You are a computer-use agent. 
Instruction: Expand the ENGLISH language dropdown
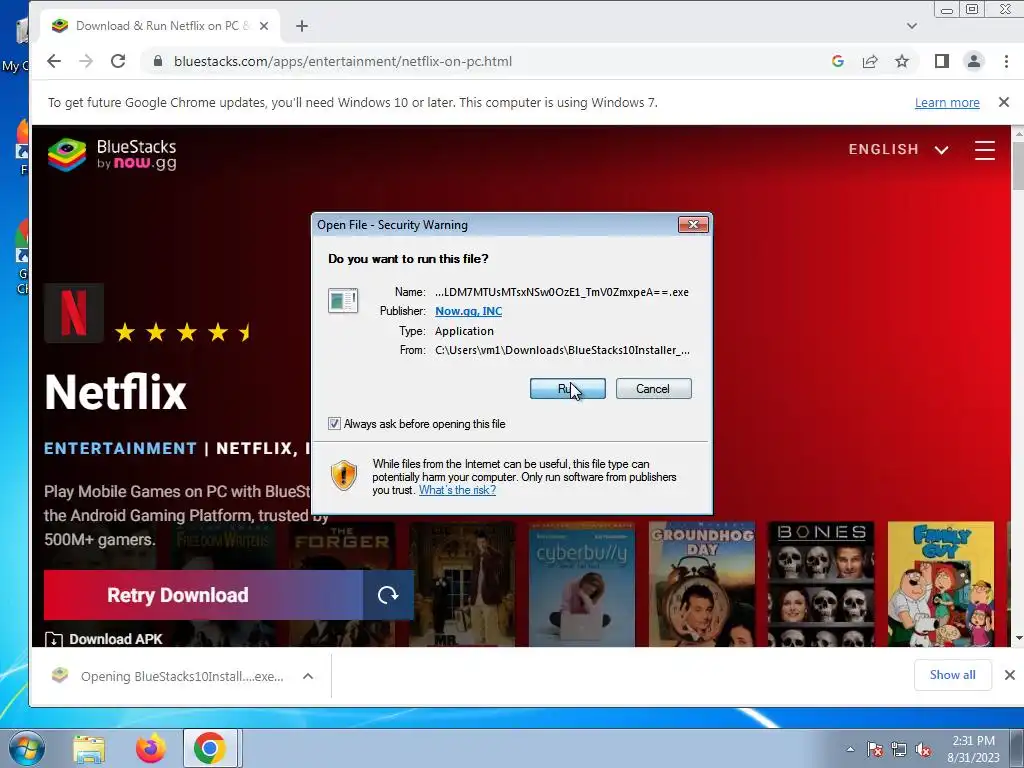tap(898, 150)
